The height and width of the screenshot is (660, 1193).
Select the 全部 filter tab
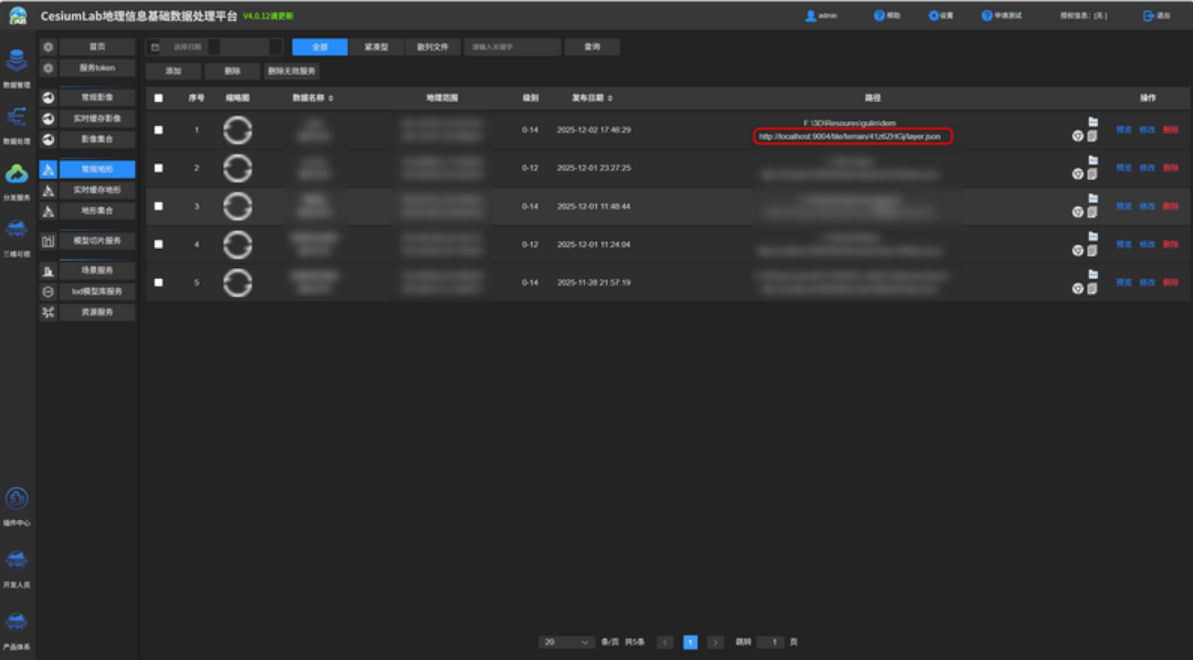tap(320, 47)
